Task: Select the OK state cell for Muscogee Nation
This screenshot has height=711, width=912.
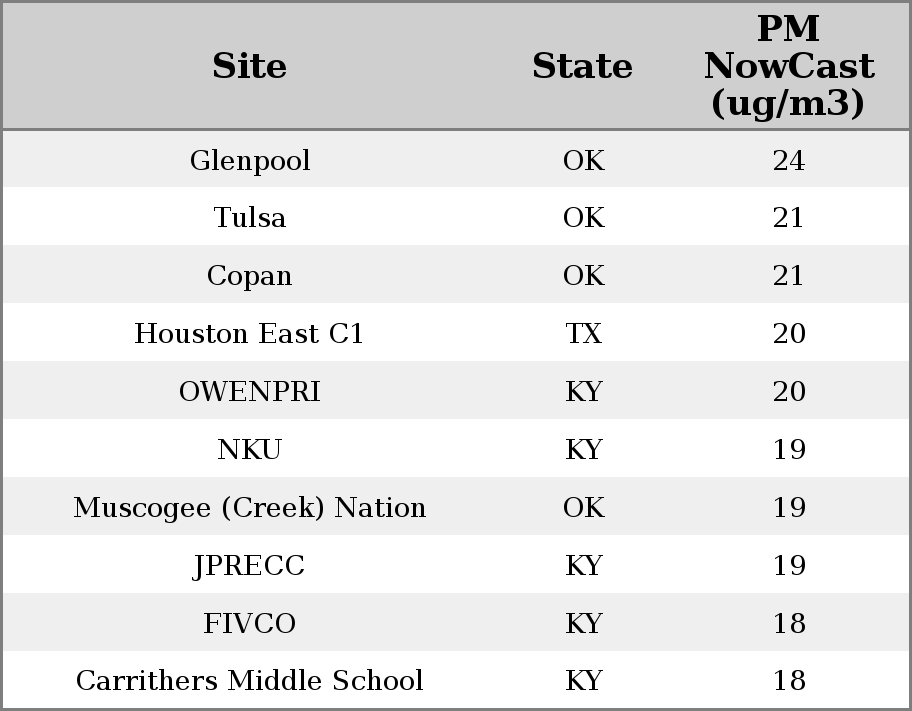Action: (x=583, y=508)
